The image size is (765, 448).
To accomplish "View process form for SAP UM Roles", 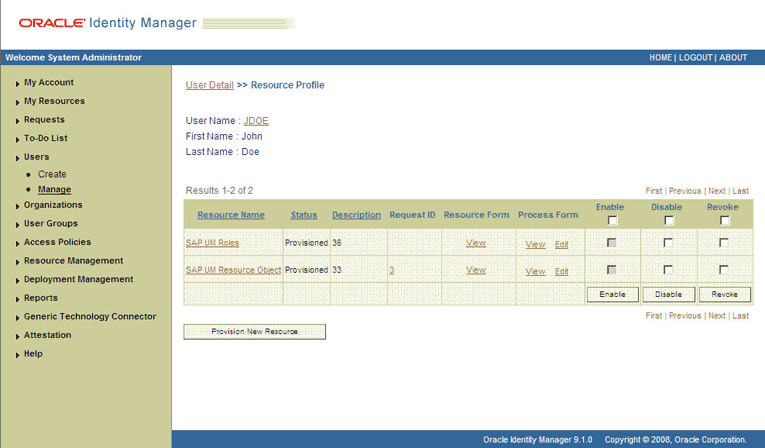I will (535, 244).
